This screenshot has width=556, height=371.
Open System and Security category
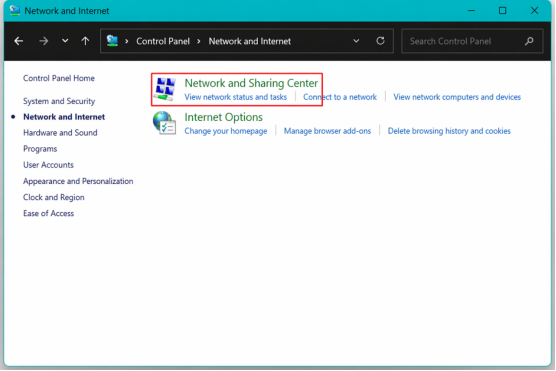click(59, 101)
